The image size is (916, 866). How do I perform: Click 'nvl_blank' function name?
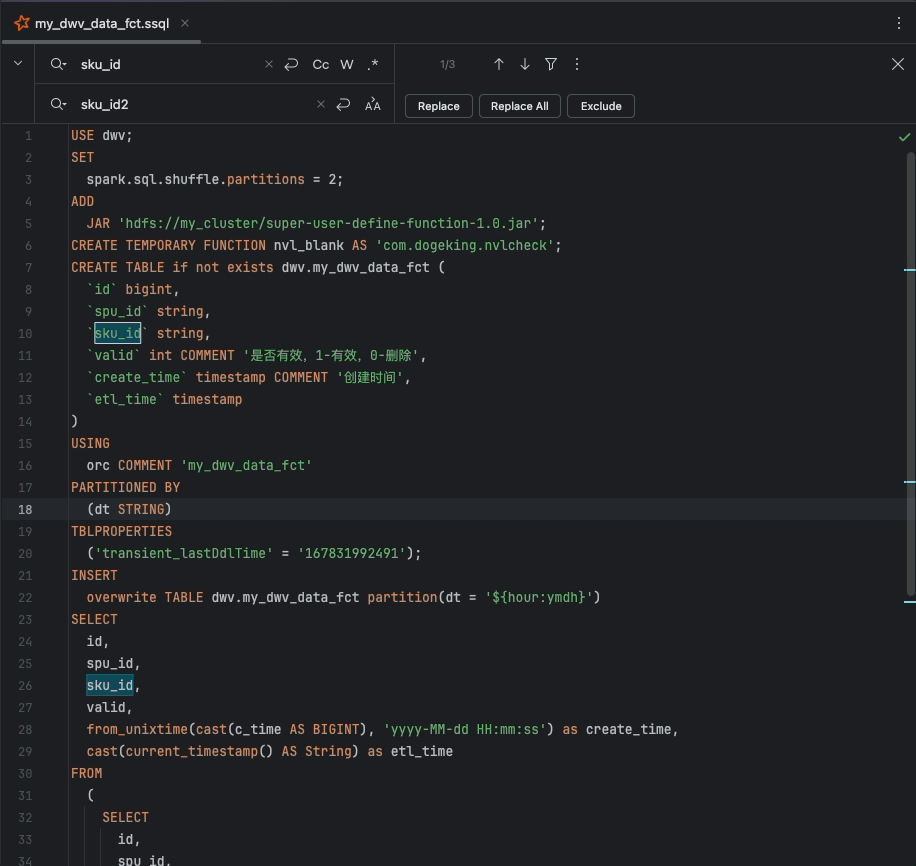[x=308, y=245]
